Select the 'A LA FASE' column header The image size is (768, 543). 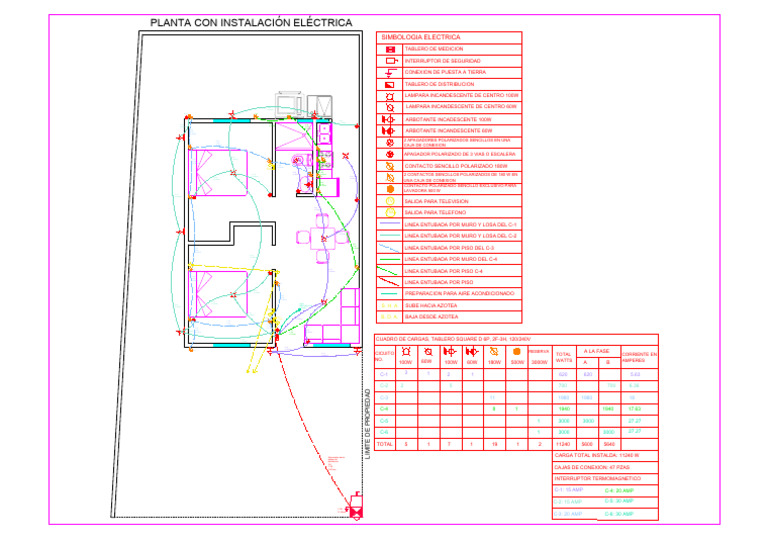[x=596, y=351]
